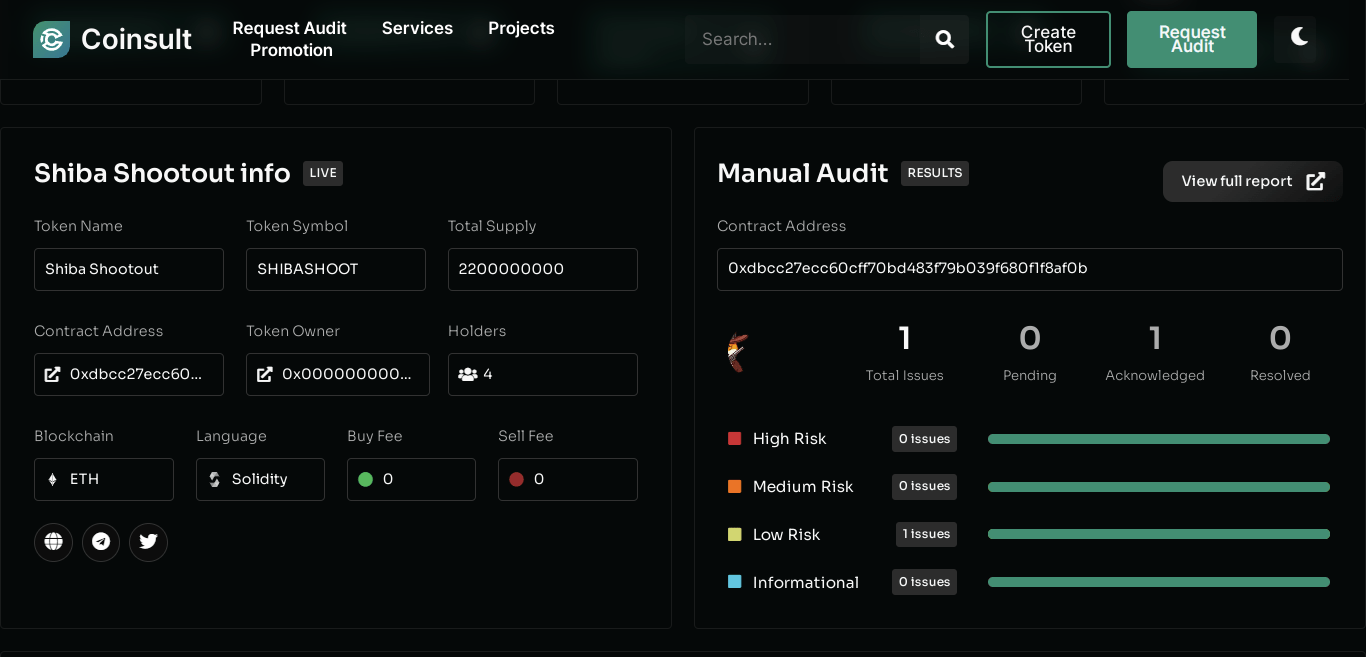Screen dimensions: 1366x657
Task: Click the High Risk label
Action: (790, 439)
